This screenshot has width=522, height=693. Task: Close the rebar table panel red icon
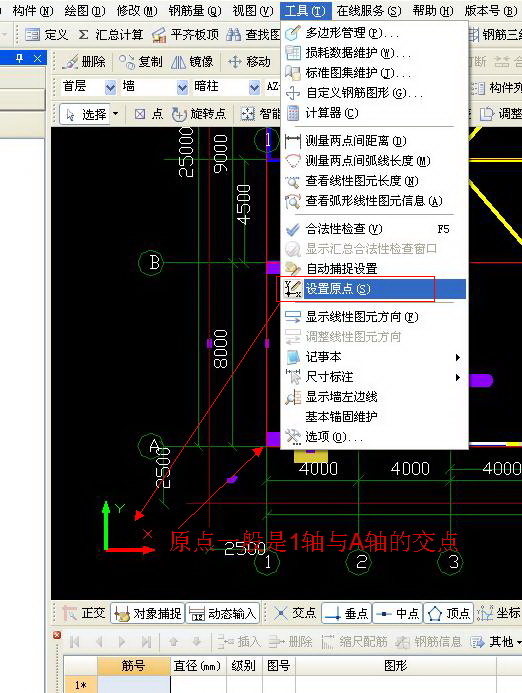pyautogui.click(x=57, y=635)
